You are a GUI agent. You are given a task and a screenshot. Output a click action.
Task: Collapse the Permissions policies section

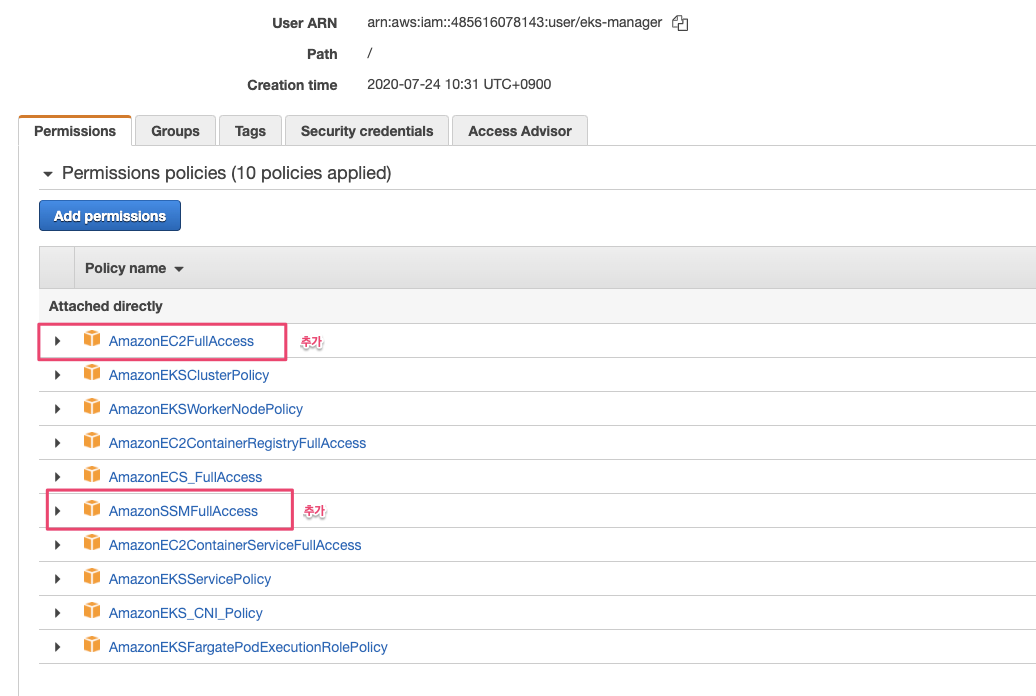[48, 174]
